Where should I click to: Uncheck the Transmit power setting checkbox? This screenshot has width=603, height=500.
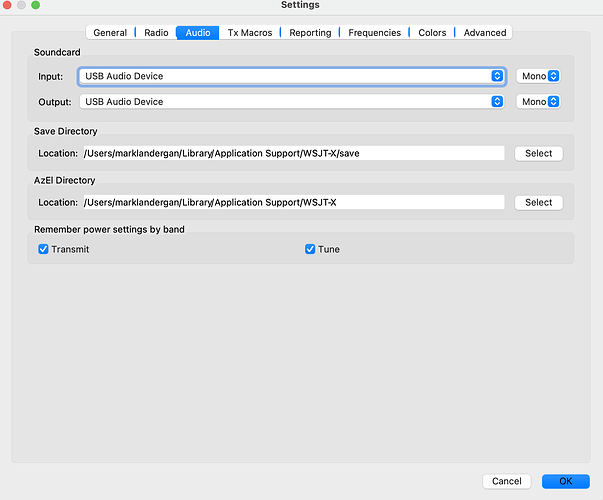pyautogui.click(x=44, y=249)
